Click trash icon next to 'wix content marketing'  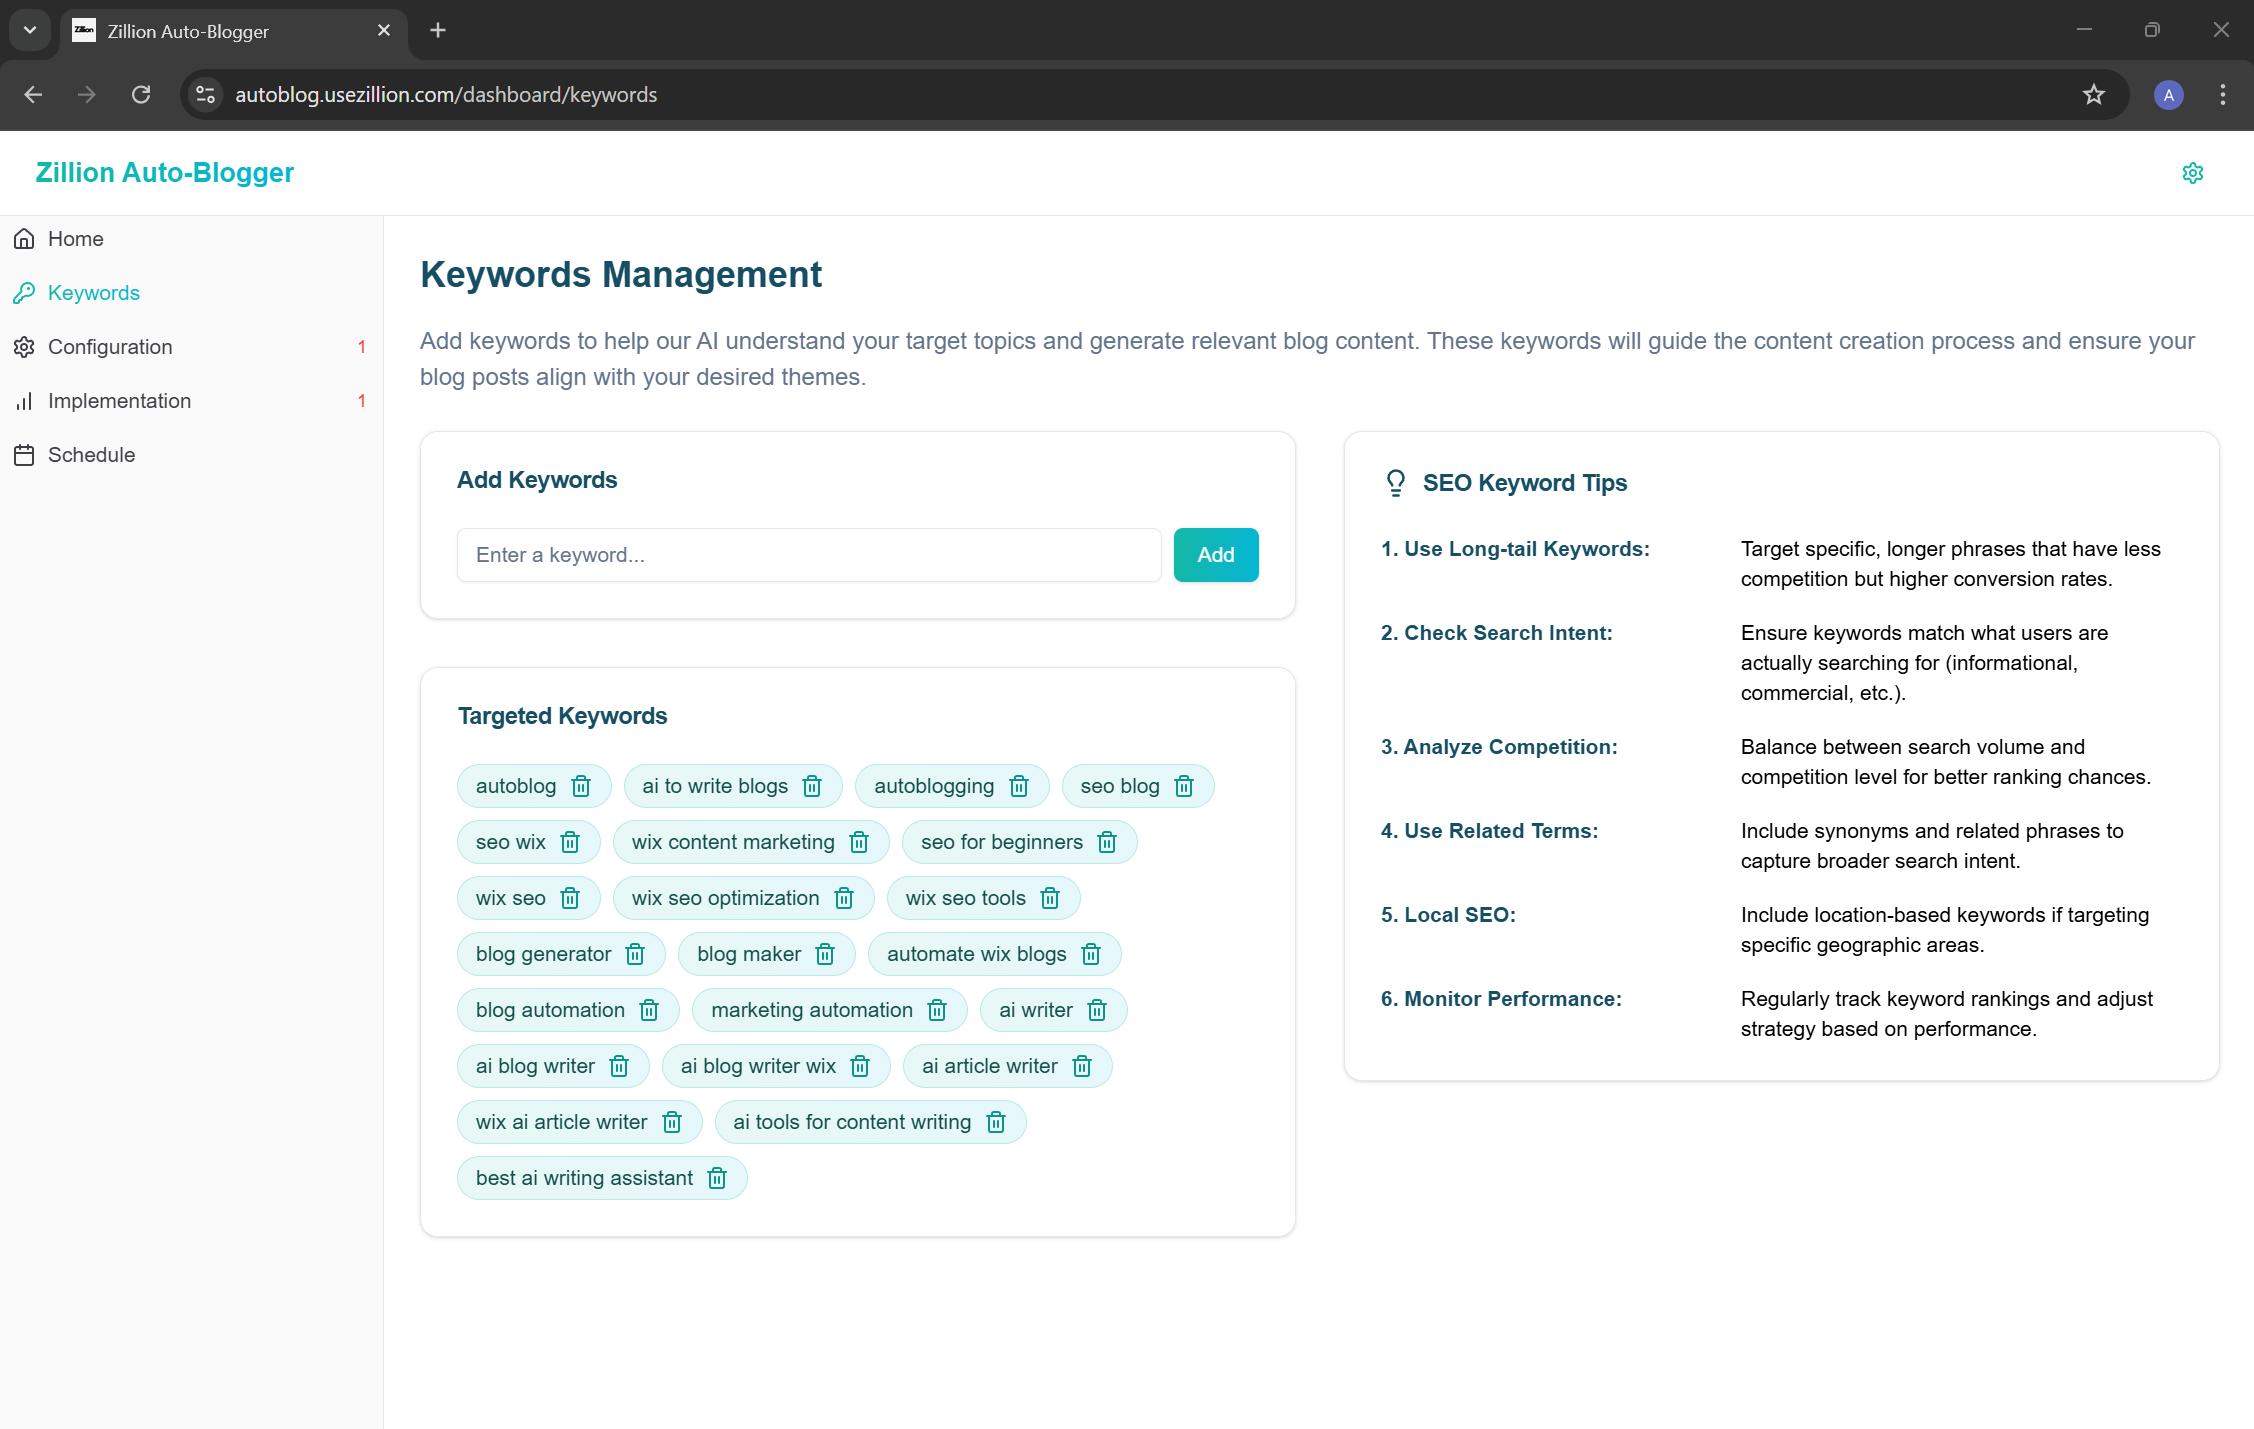pyautogui.click(x=859, y=842)
